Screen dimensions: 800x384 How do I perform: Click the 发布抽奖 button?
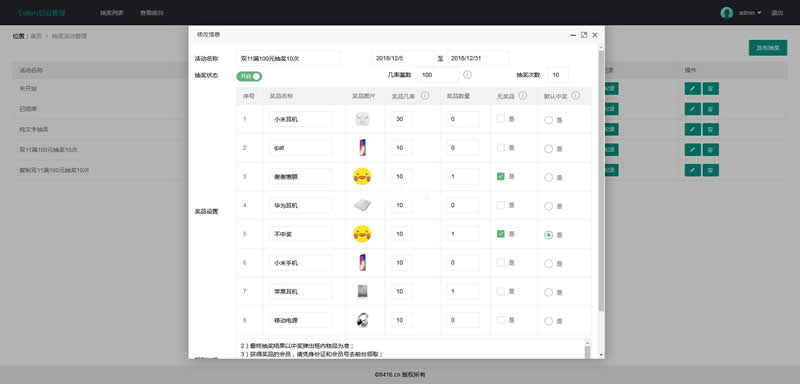click(x=768, y=47)
